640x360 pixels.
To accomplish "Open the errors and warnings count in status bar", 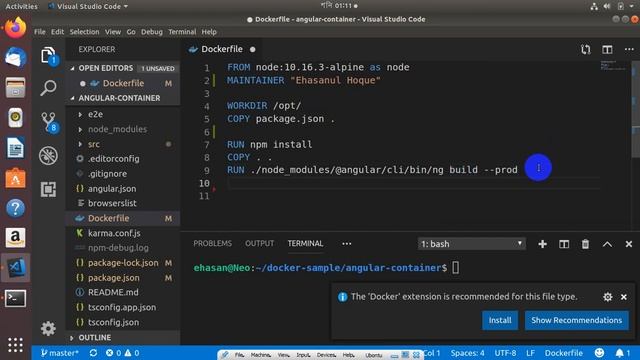I will pos(122,353).
